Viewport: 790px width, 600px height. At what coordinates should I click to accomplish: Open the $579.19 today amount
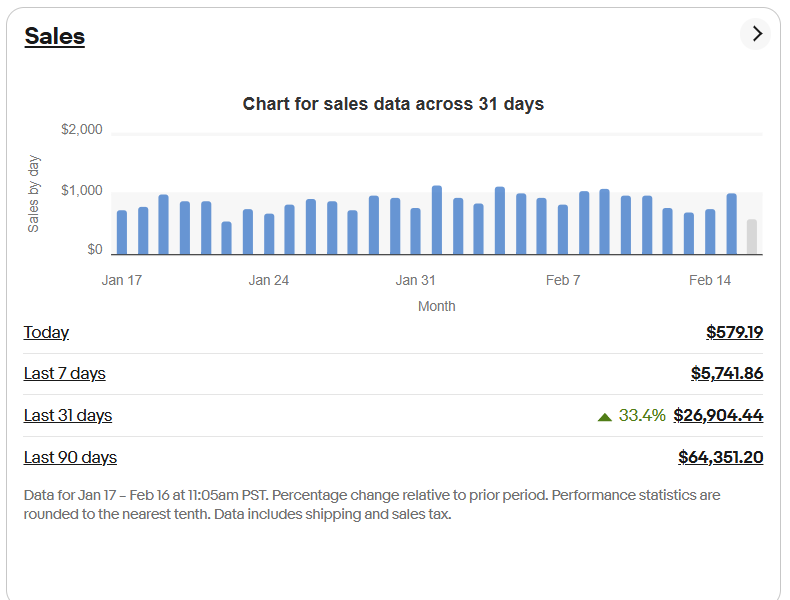(735, 332)
